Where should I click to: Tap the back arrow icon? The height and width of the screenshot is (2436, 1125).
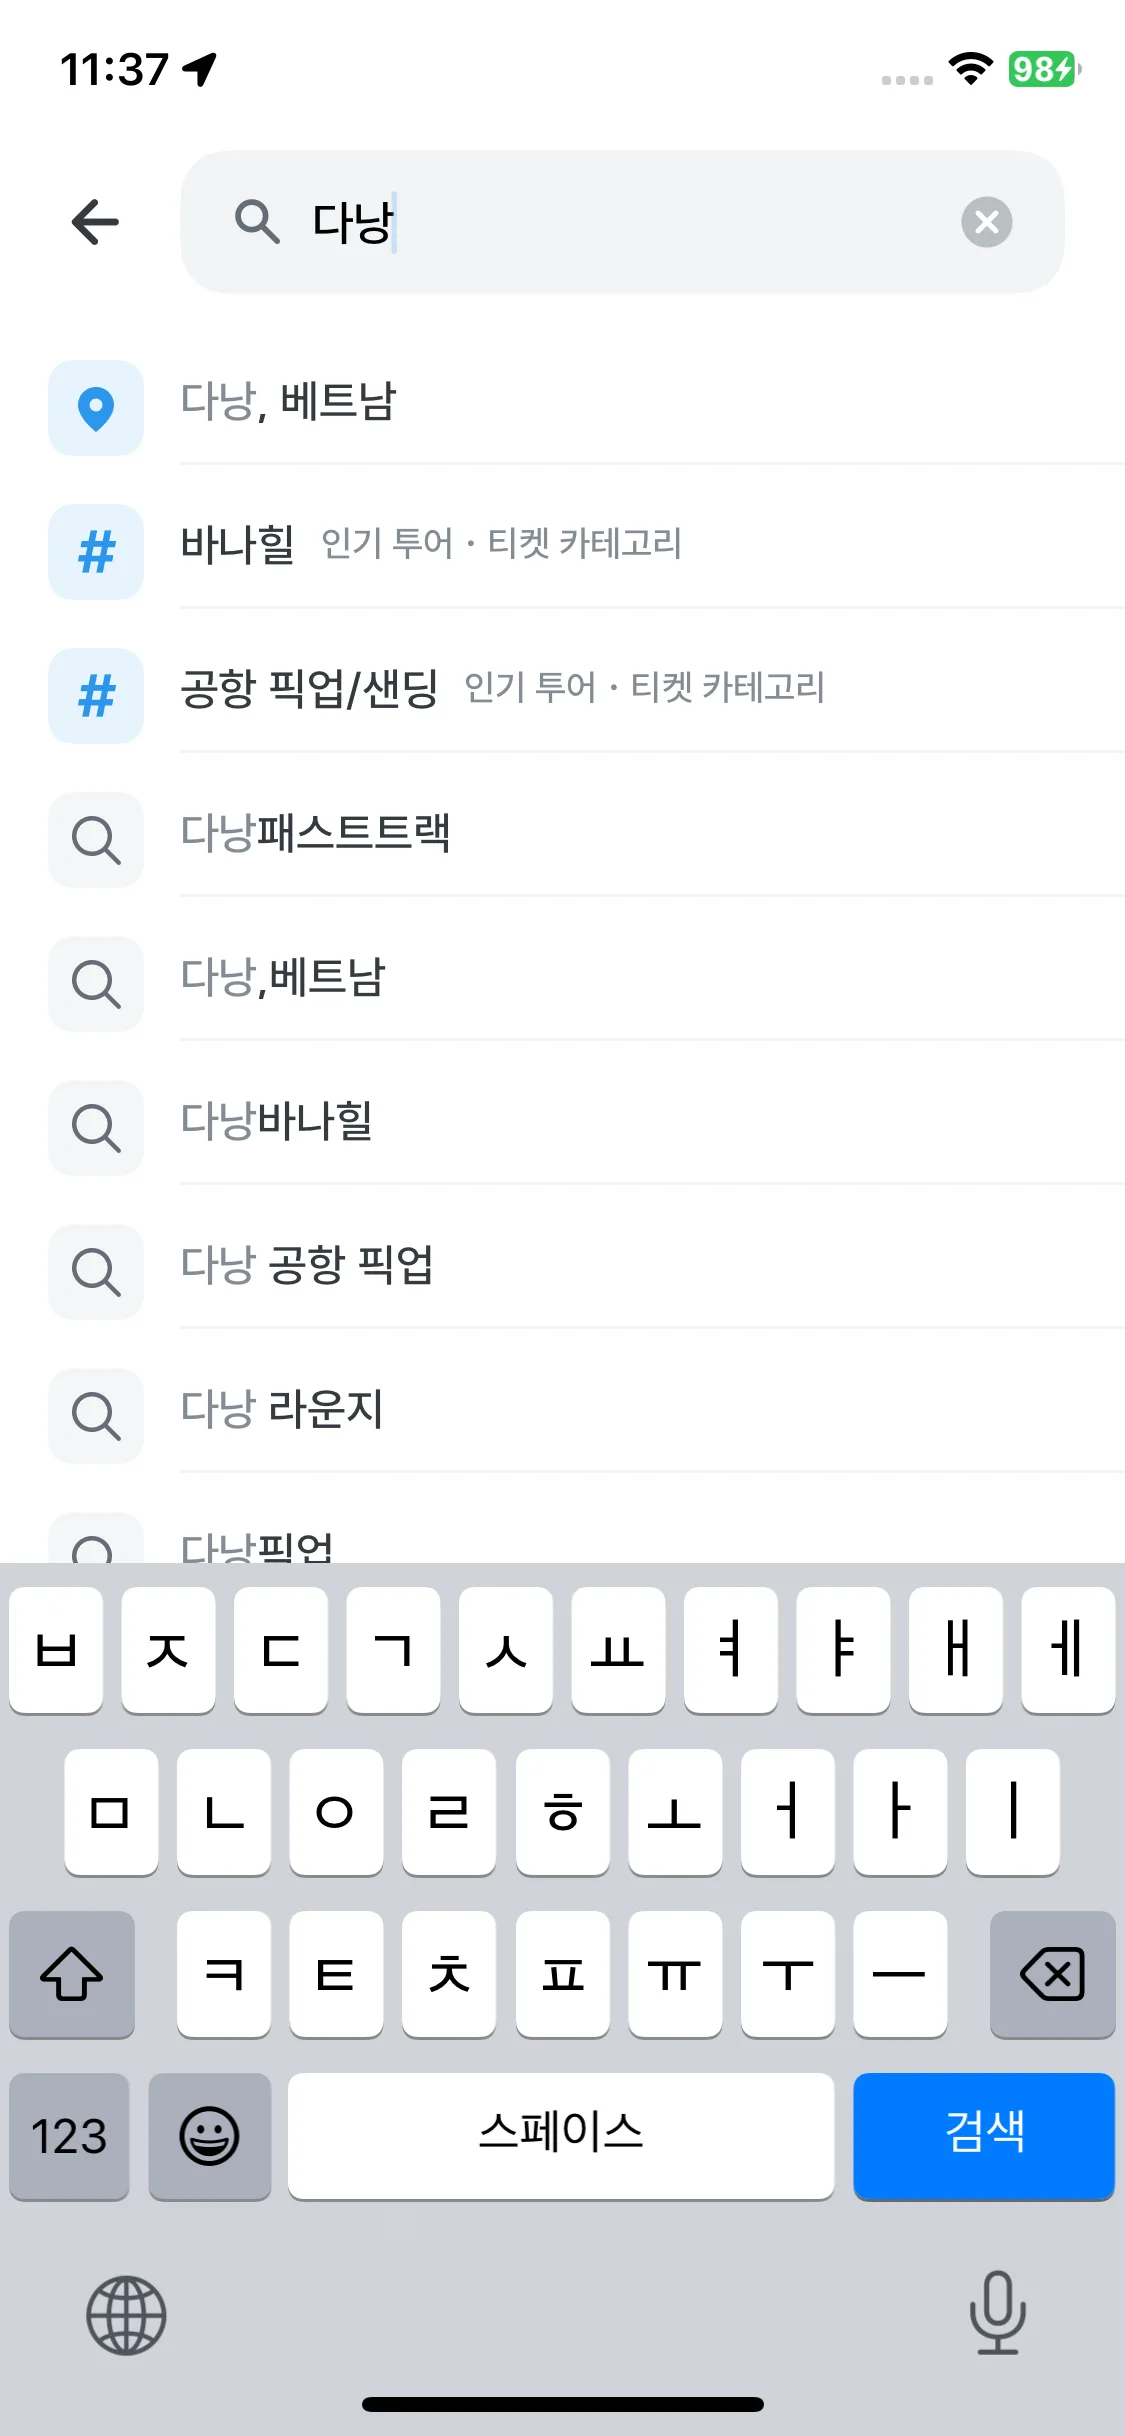click(96, 222)
